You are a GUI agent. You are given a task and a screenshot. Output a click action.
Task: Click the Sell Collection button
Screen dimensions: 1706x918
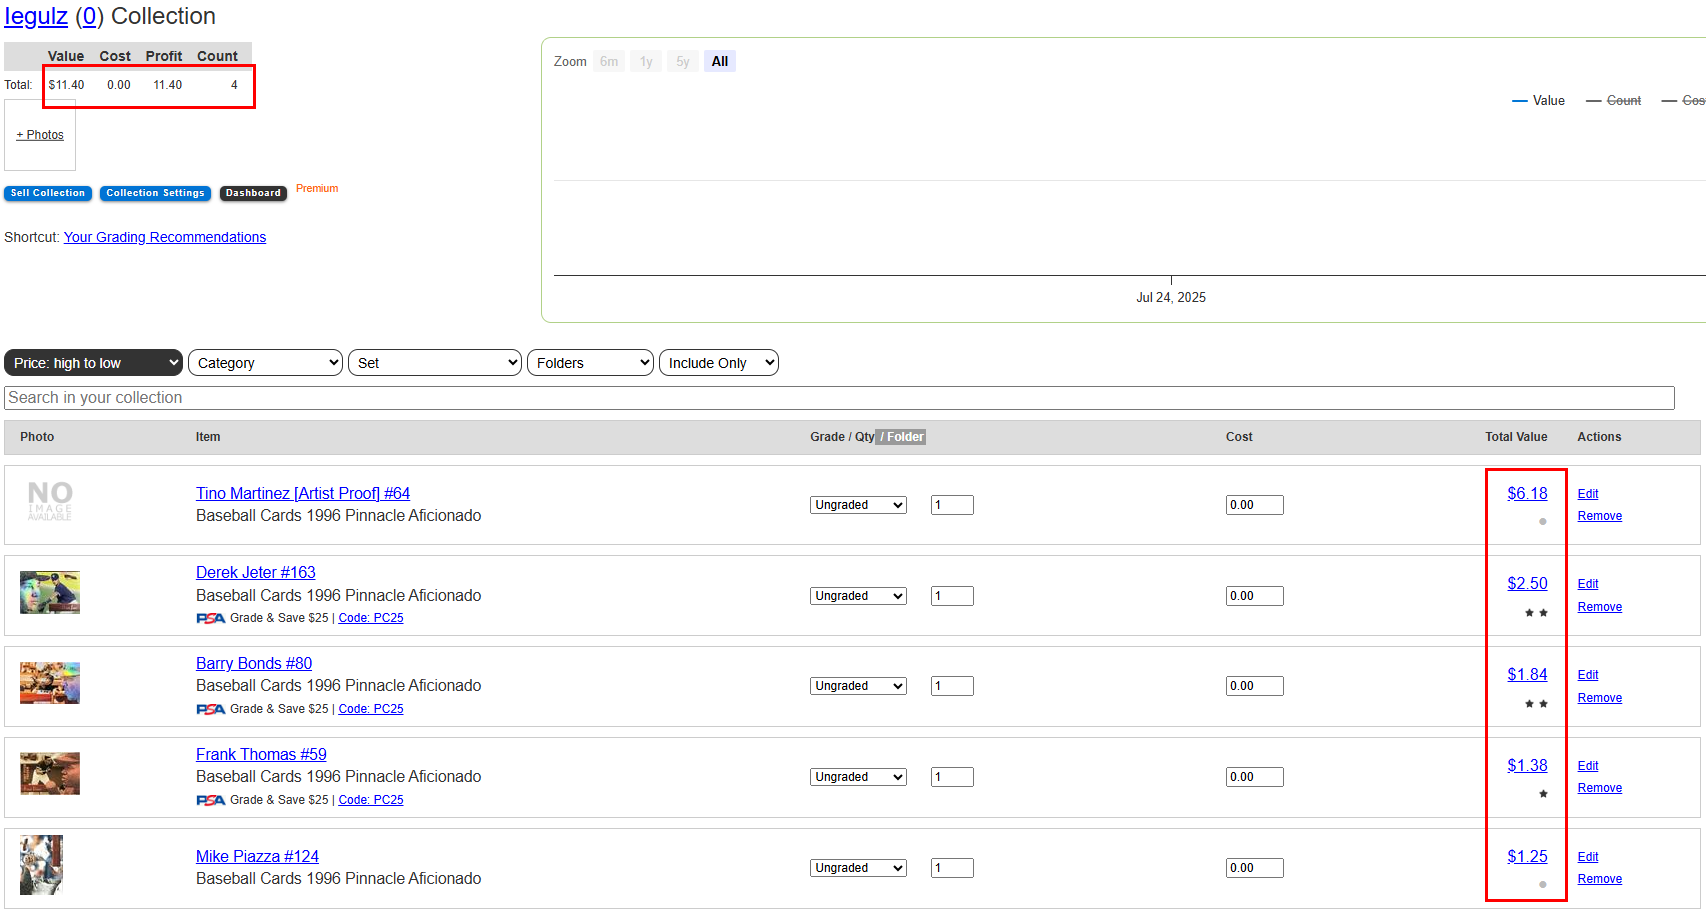click(x=48, y=193)
